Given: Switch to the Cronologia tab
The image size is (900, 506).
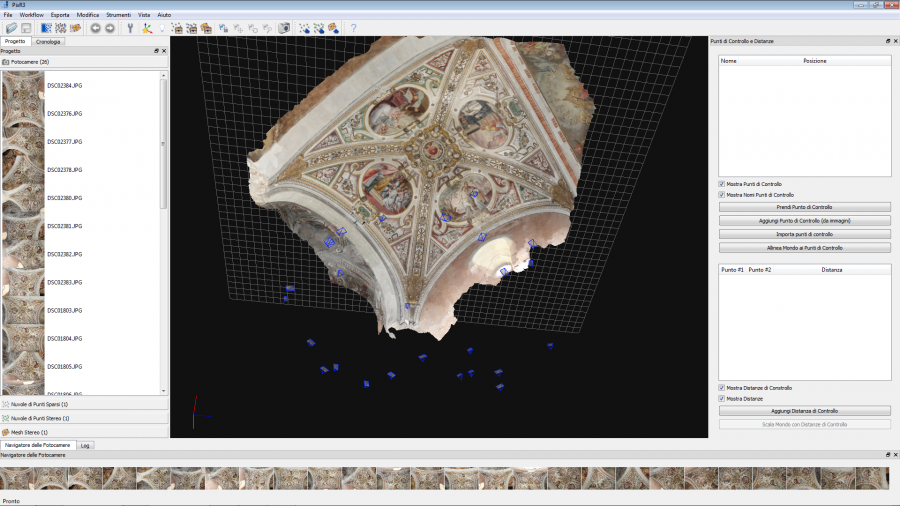Looking at the screenshot, I should tap(48, 42).
